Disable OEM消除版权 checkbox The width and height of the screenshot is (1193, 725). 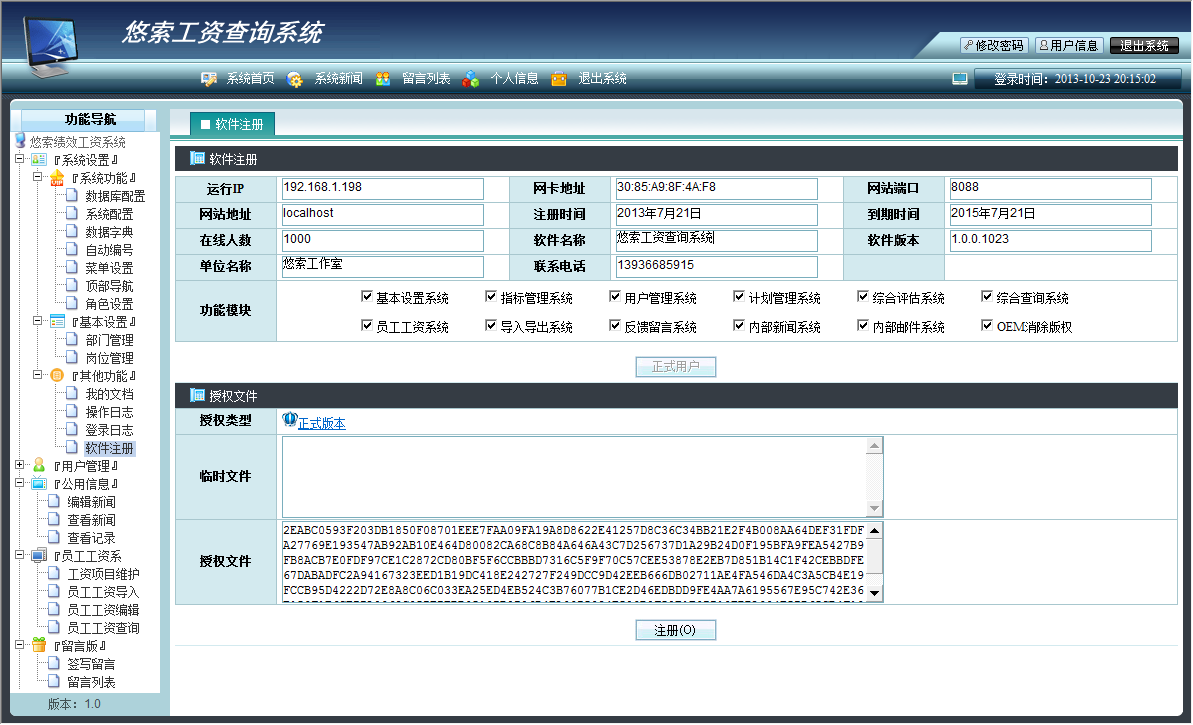[x=987, y=326]
